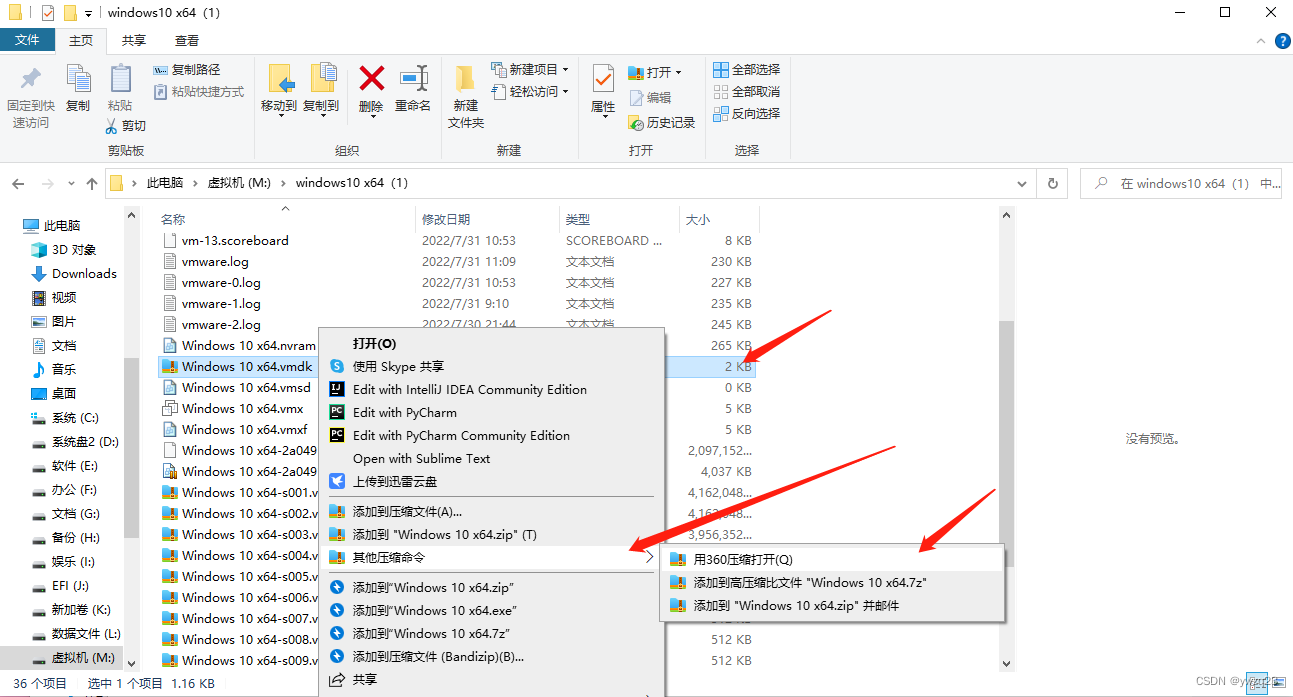
Task: Invert selection with 反向选择
Action: pos(745,112)
